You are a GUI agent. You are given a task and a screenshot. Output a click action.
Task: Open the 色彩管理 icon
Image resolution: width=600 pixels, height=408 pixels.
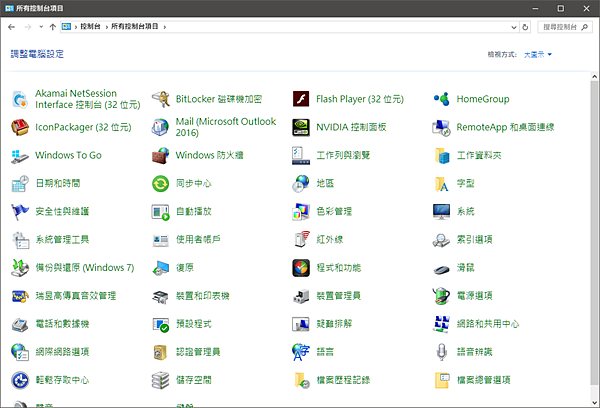coord(301,211)
